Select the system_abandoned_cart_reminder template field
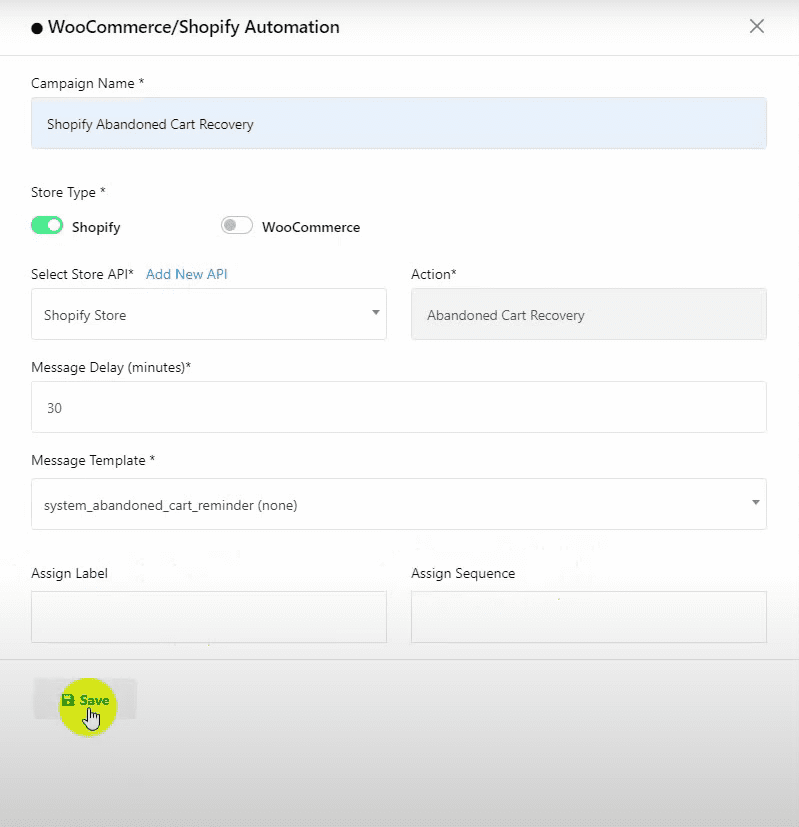 390,504
